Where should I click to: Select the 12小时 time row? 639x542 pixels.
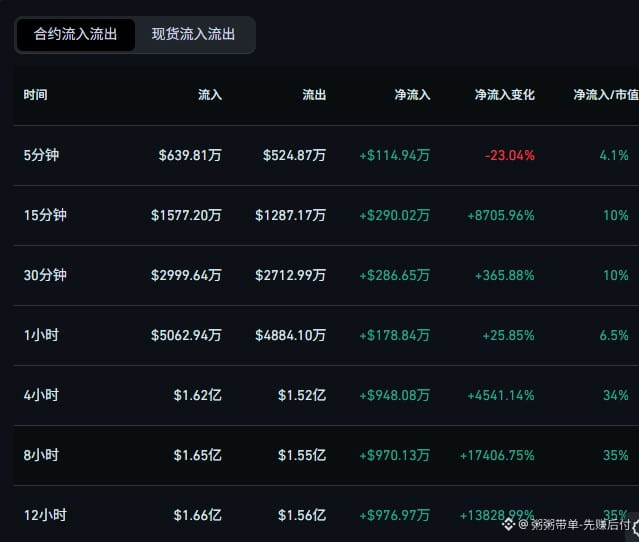point(326,514)
